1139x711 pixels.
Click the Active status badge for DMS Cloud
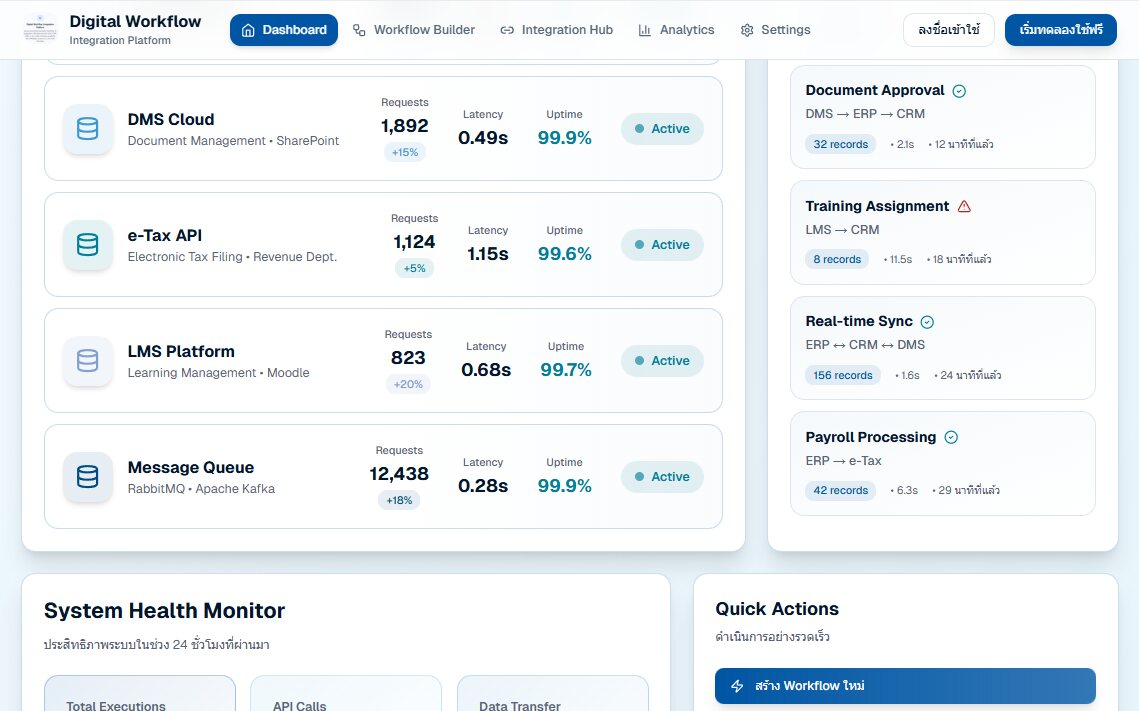(662, 129)
